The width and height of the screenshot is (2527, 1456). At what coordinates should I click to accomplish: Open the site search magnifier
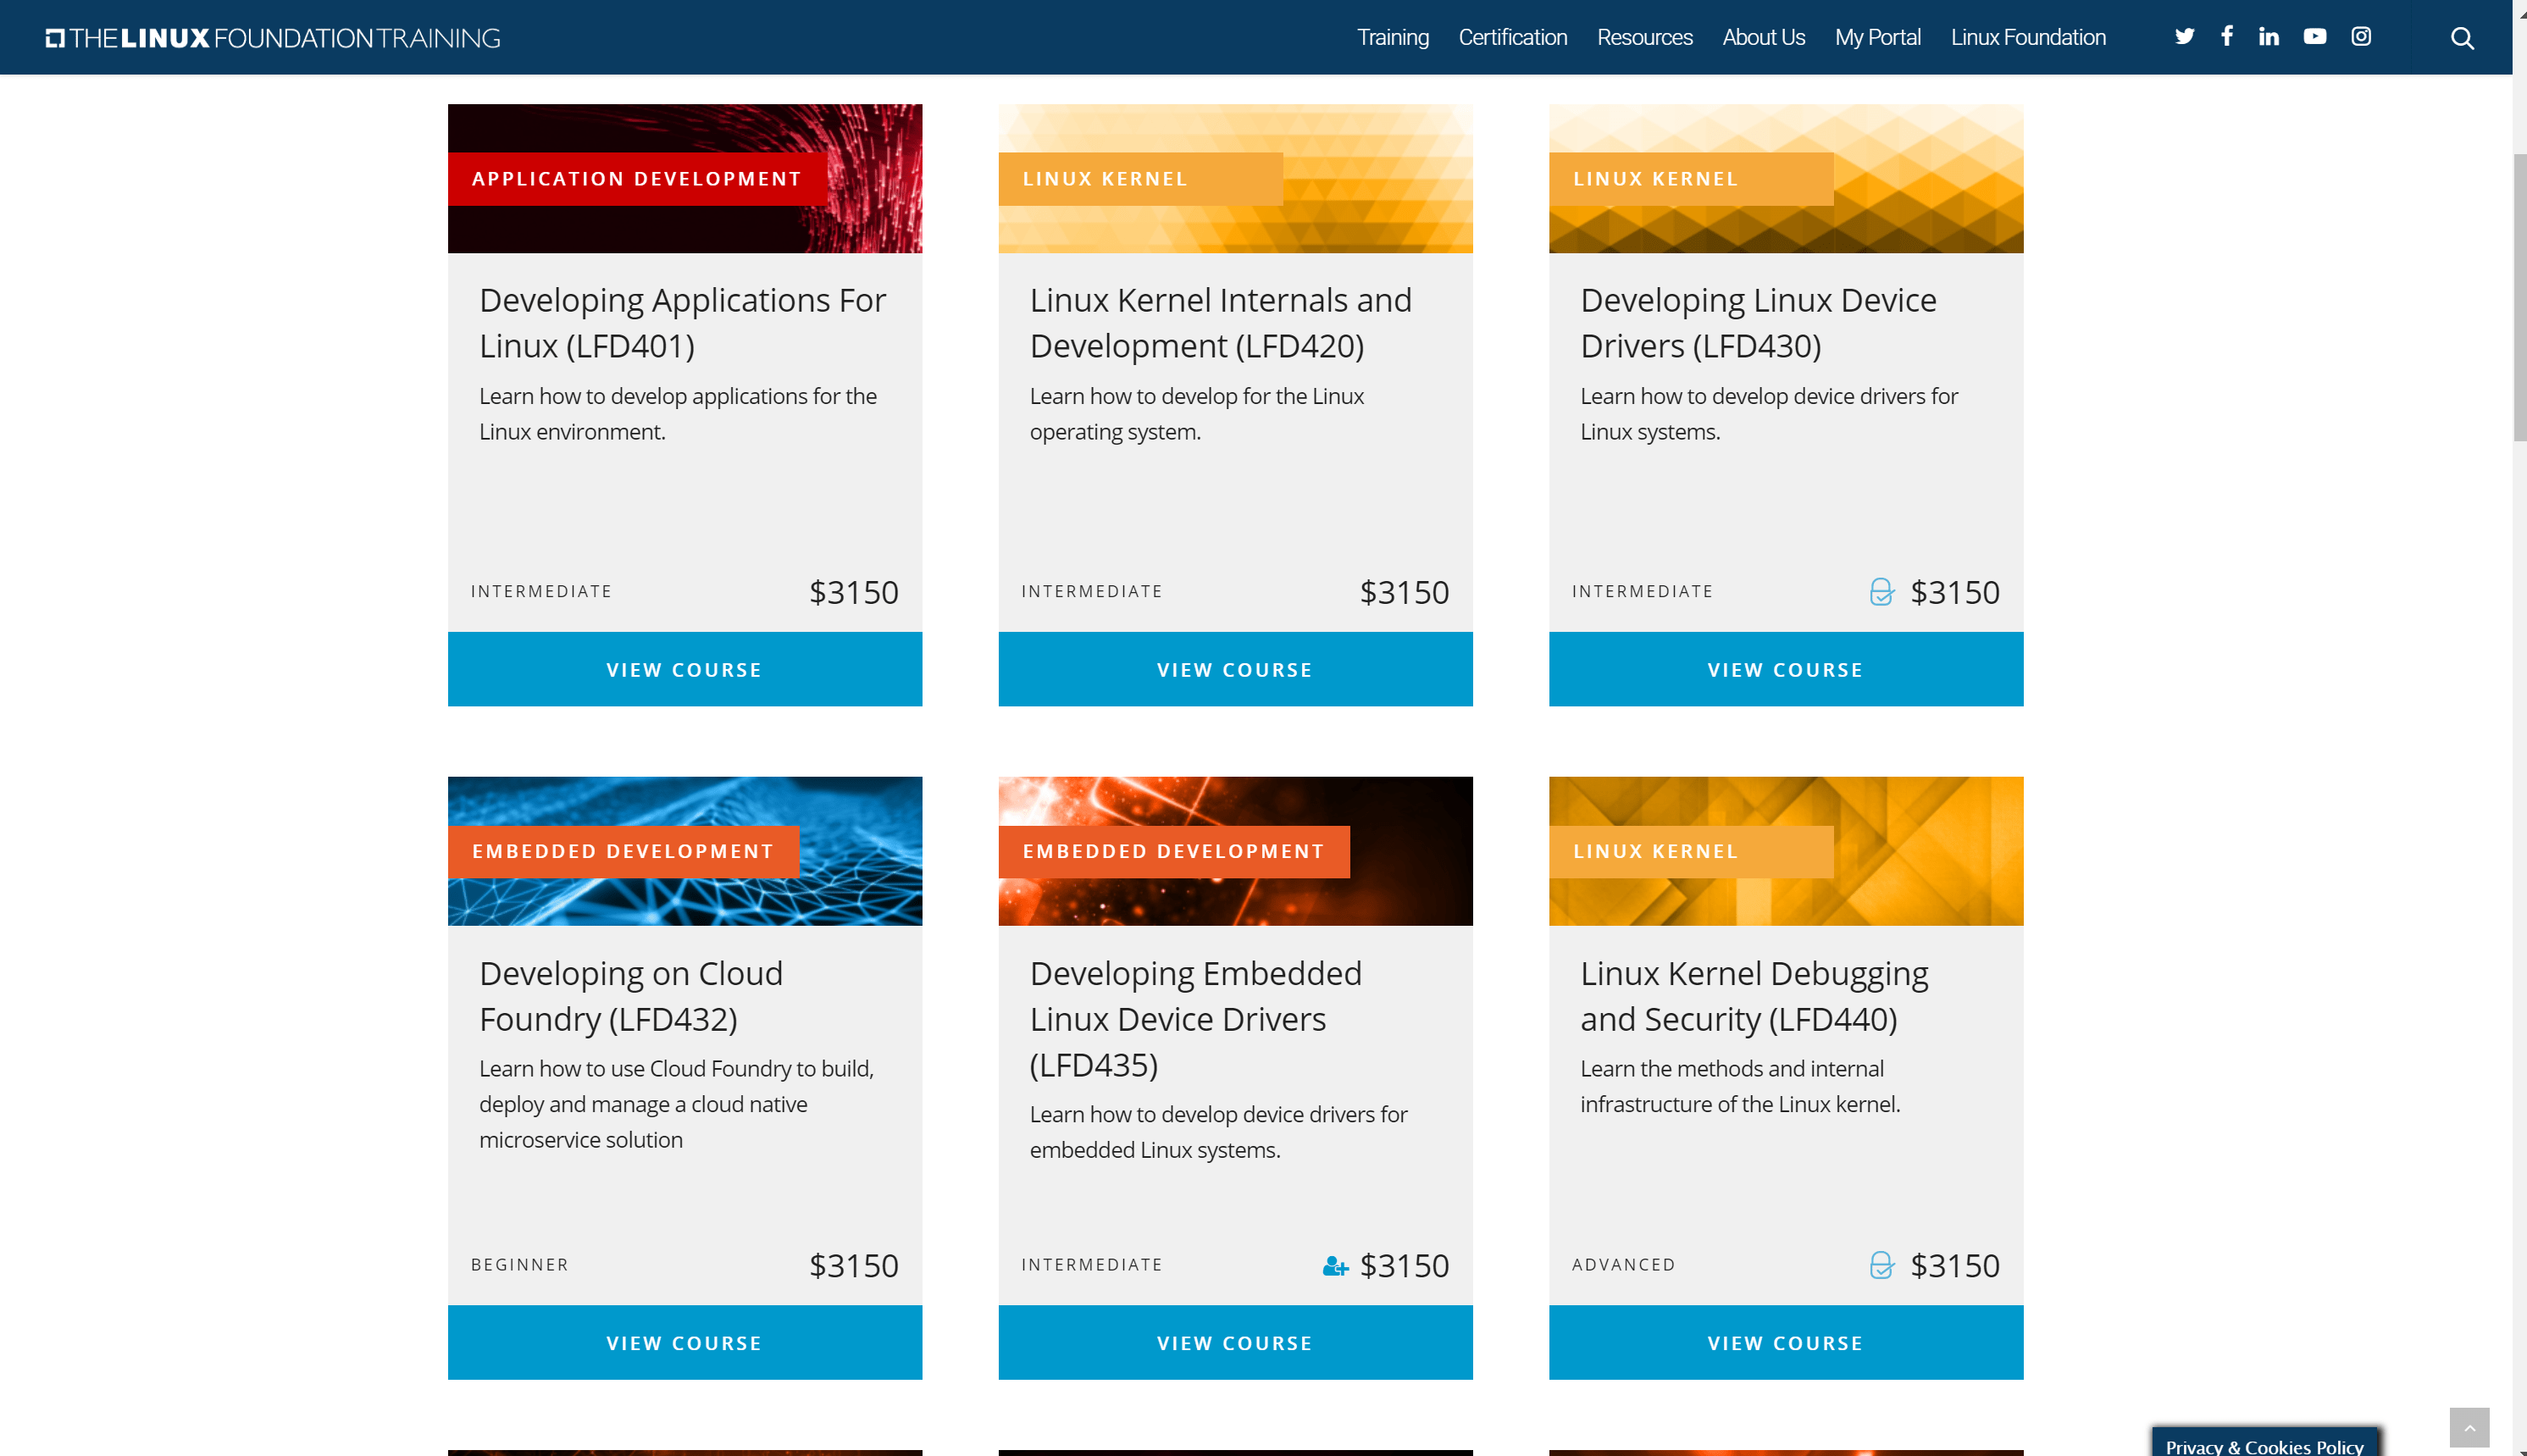coord(2461,38)
